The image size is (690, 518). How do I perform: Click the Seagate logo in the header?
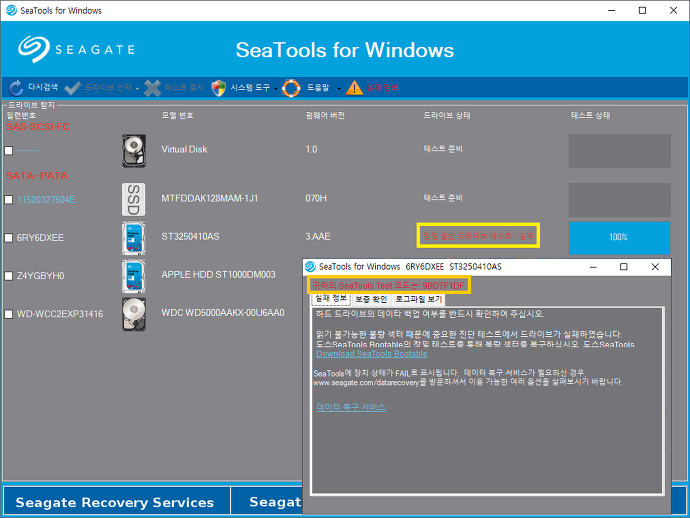tap(76, 49)
